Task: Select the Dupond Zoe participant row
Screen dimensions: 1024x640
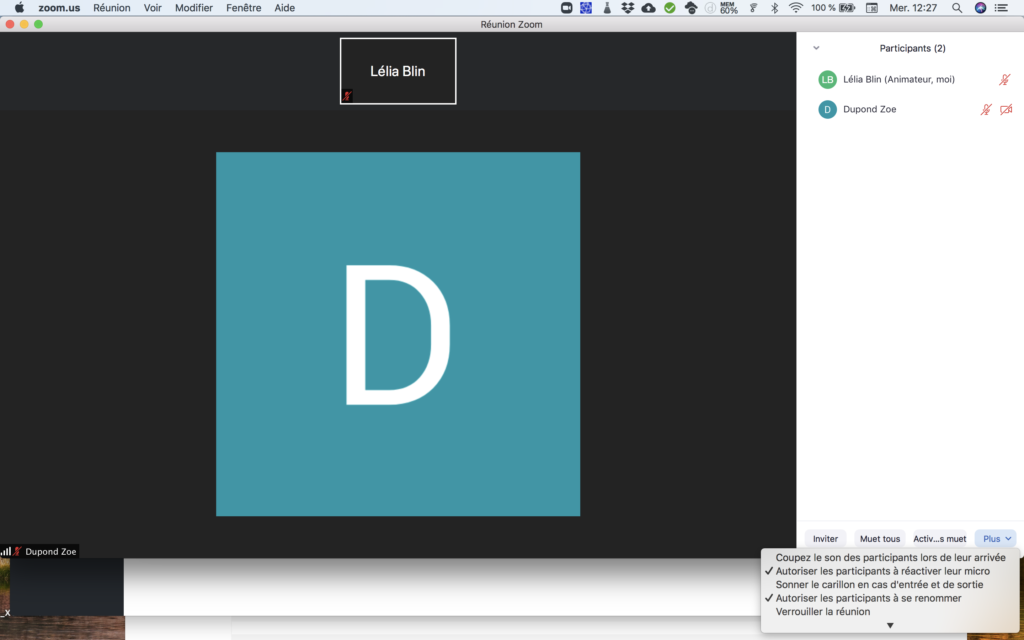Action: pos(910,109)
